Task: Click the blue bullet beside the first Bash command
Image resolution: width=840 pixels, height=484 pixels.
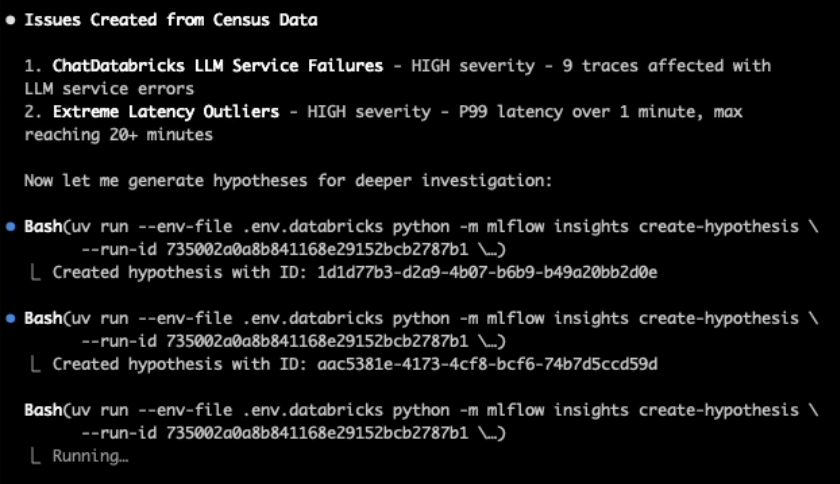Action: [x=10, y=227]
